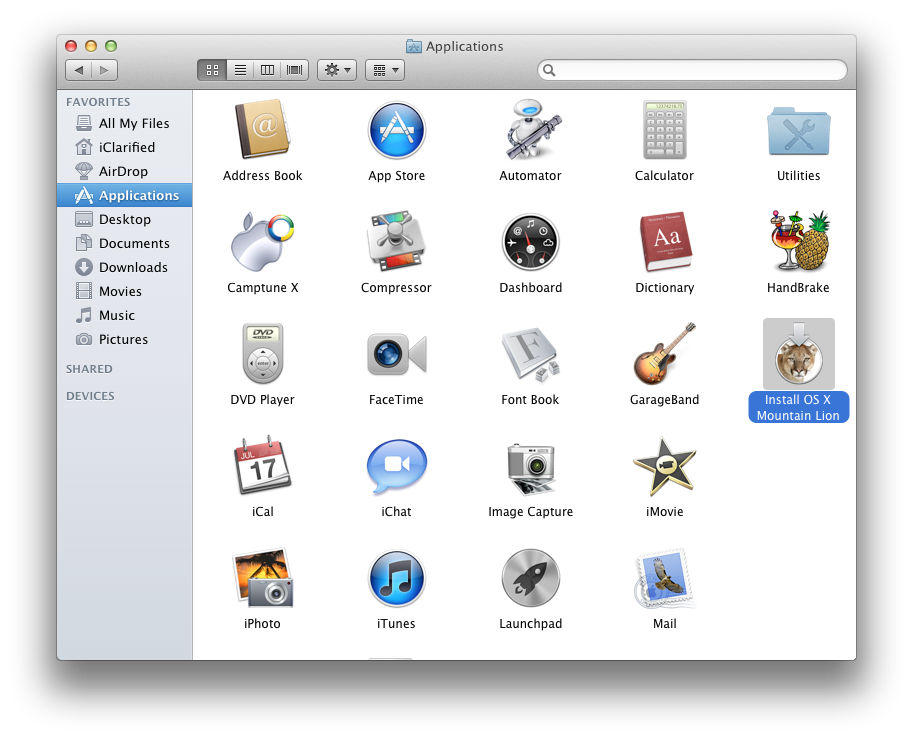Switch to icon view mode
Viewport: 913px width, 739px height.
212,70
